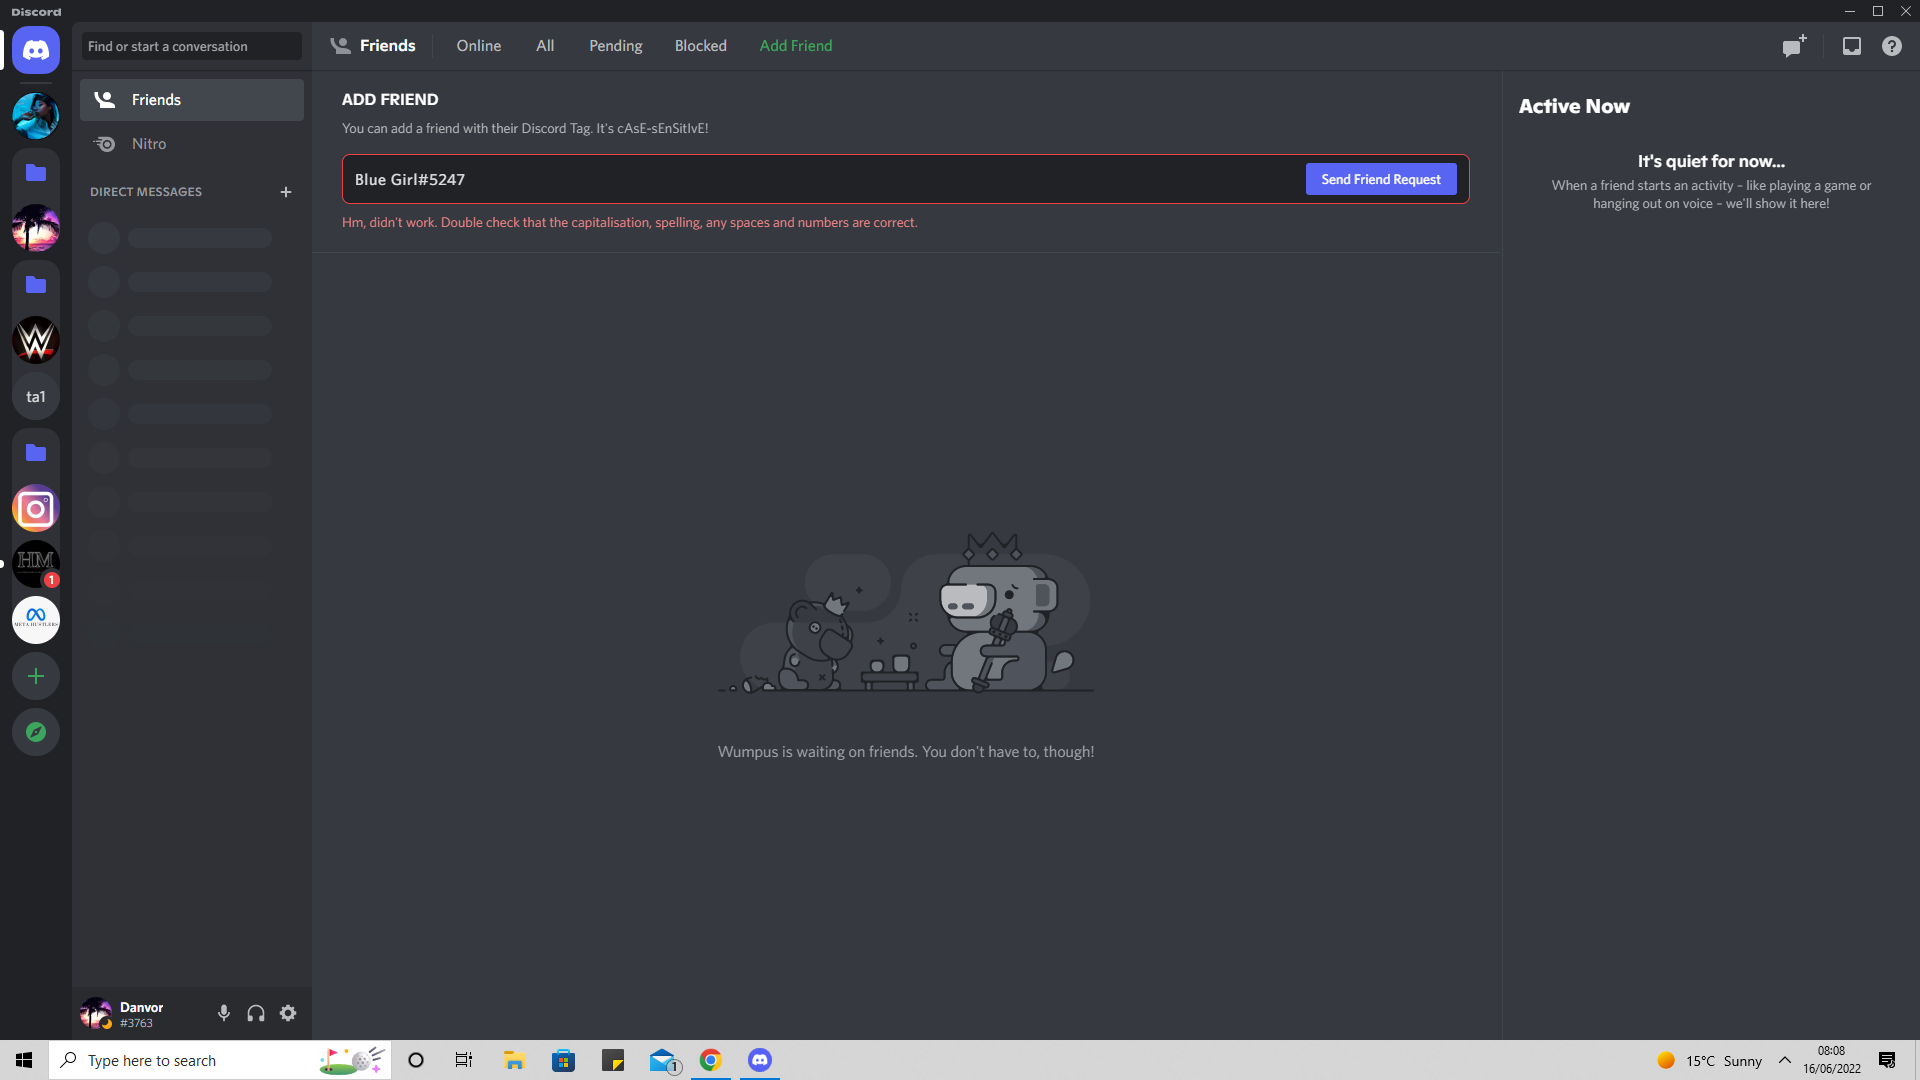Screen dimensions: 1920x1080
Task: Deafen with the headphones icon
Action: point(256,1013)
